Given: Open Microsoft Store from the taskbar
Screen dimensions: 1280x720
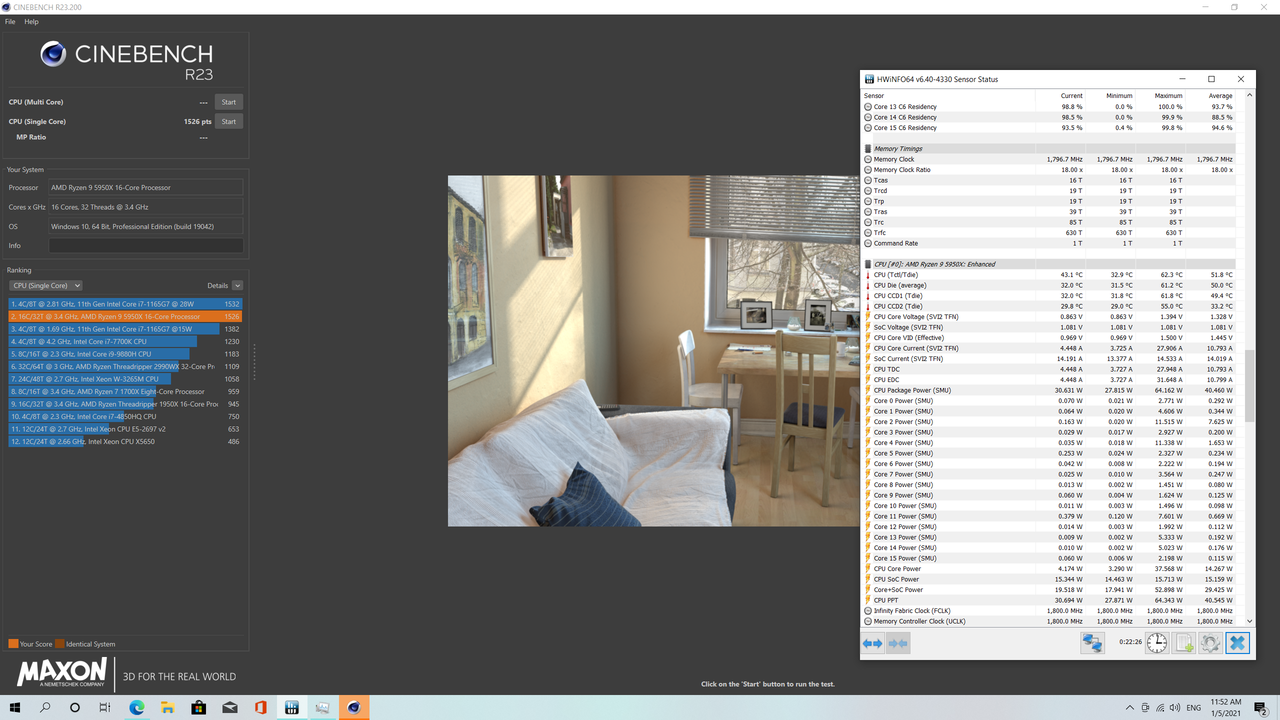Looking at the screenshot, I should point(199,708).
